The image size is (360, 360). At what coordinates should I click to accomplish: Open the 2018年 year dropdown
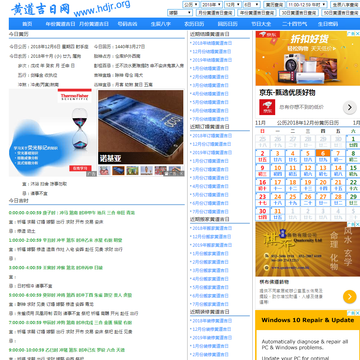[211, 5]
